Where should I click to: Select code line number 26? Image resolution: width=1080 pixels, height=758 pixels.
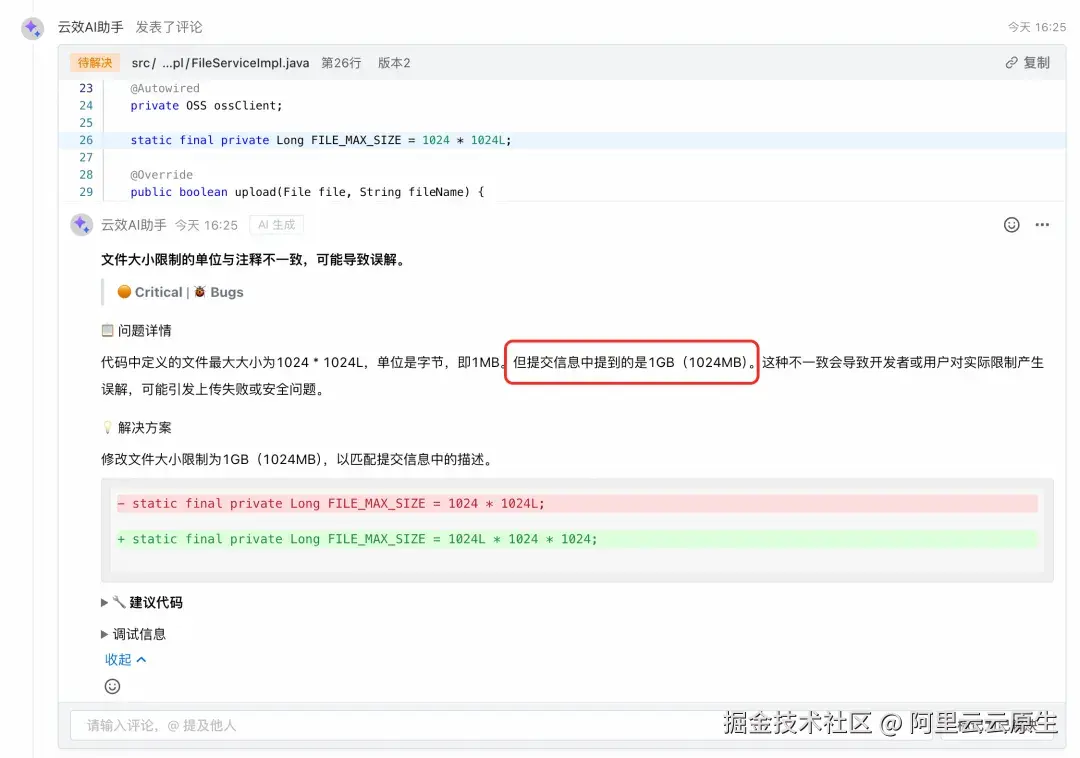86,140
